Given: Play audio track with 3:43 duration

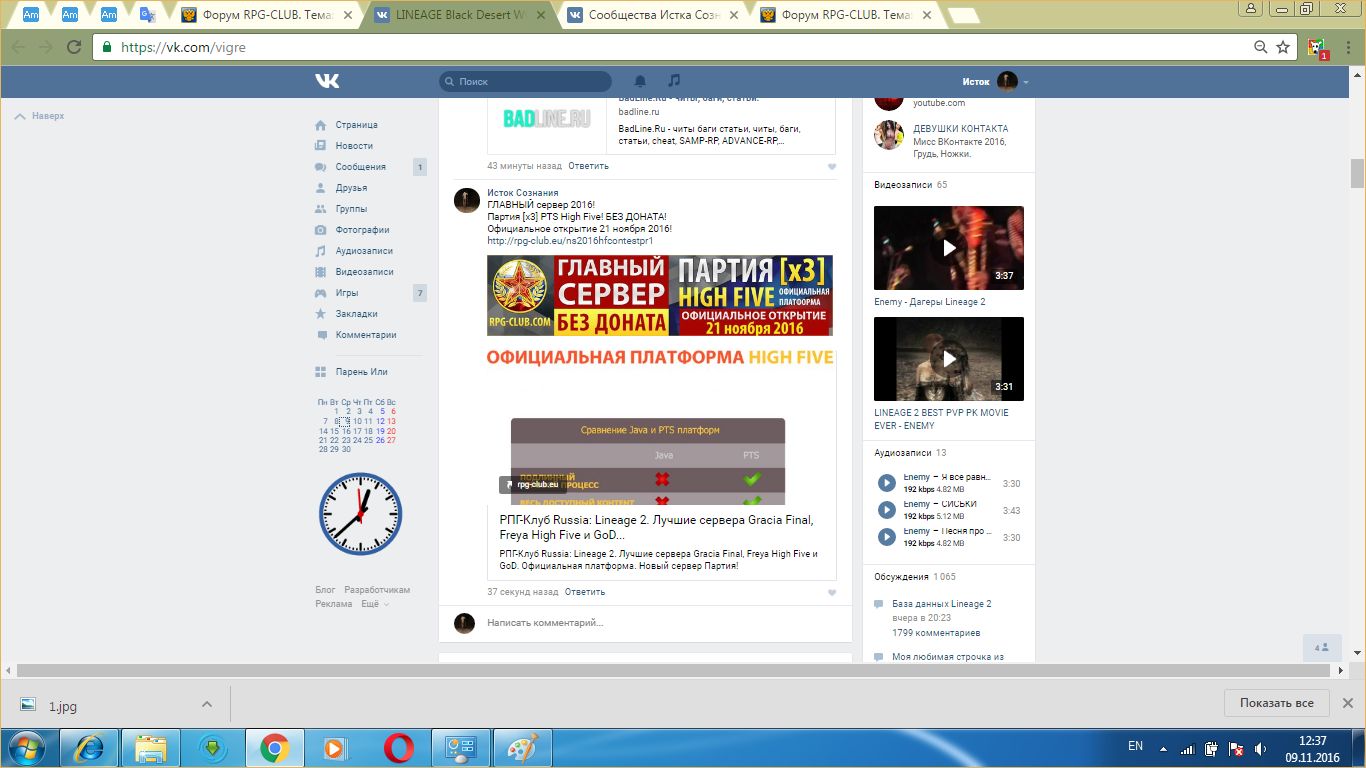Looking at the screenshot, I should point(886,510).
